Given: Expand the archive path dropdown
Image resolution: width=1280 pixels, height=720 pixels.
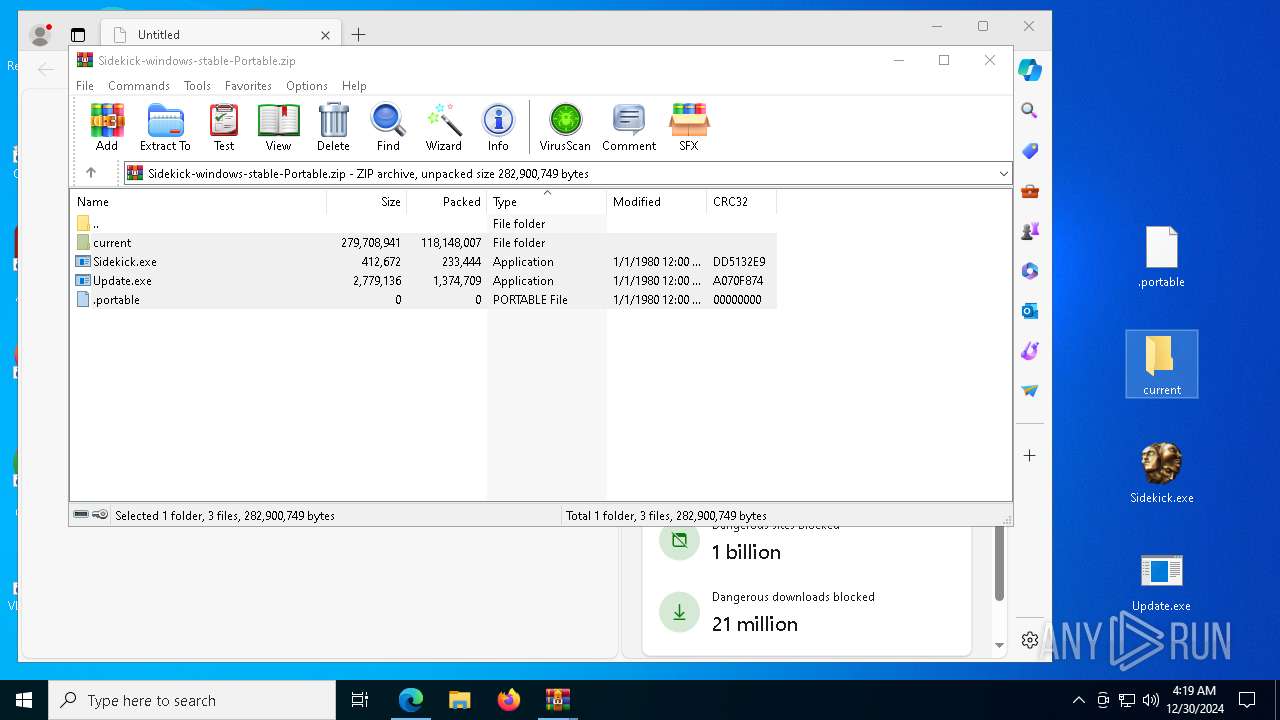Looking at the screenshot, I should tap(1003, 174).
